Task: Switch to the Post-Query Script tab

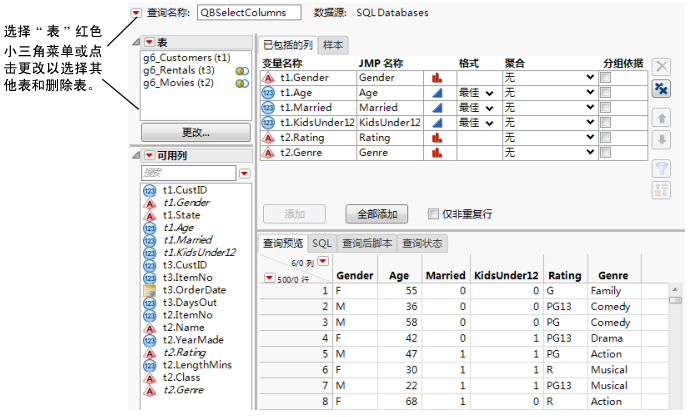Action: [x=367, y=244]
